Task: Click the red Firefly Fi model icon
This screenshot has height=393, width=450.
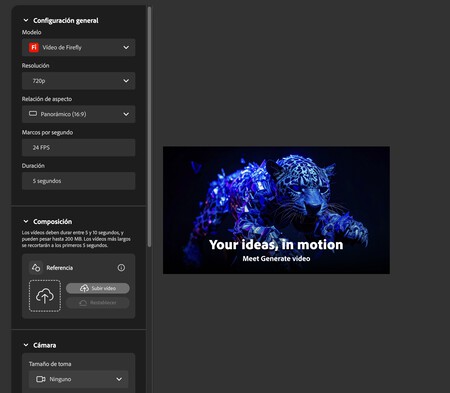Action: coord(34,47)
